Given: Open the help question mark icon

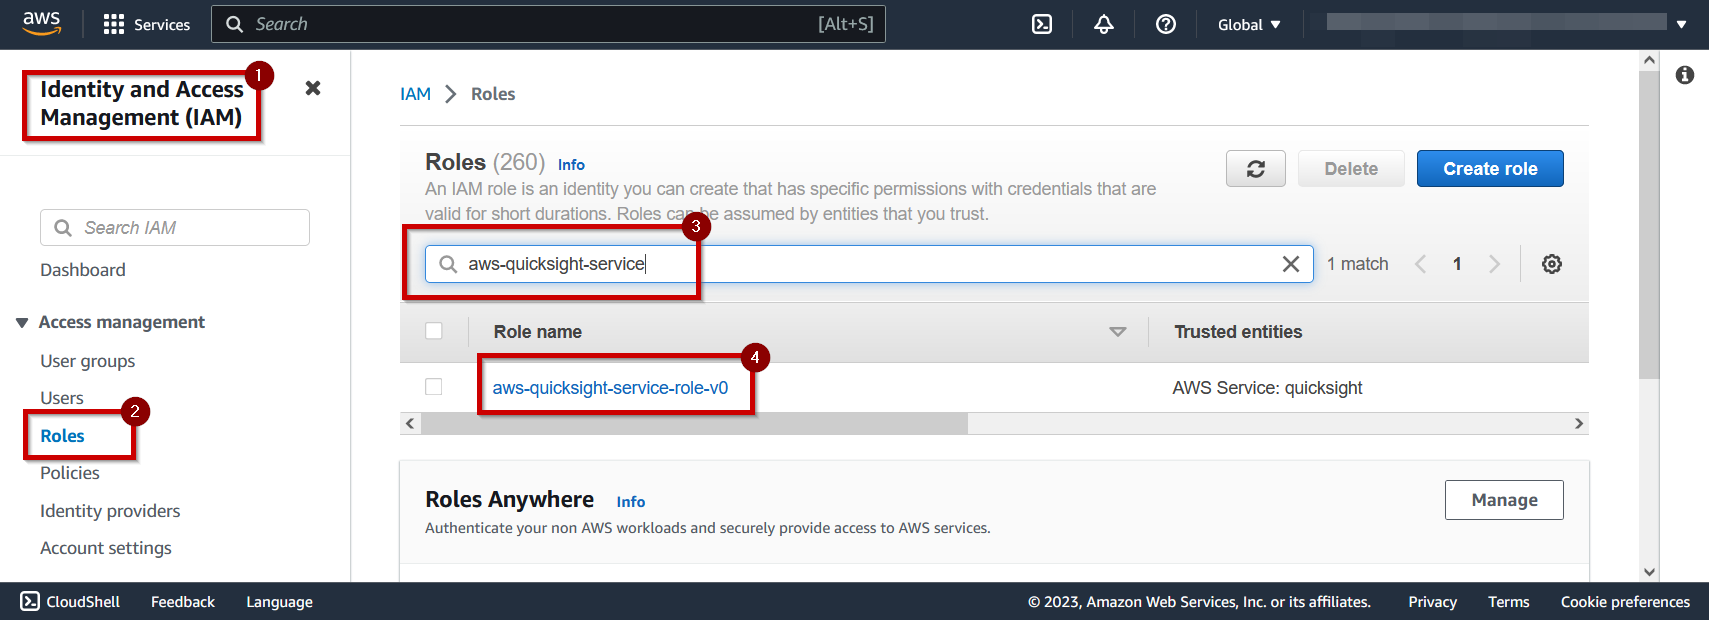Looking at the screenshot, I should (1166, 24).
